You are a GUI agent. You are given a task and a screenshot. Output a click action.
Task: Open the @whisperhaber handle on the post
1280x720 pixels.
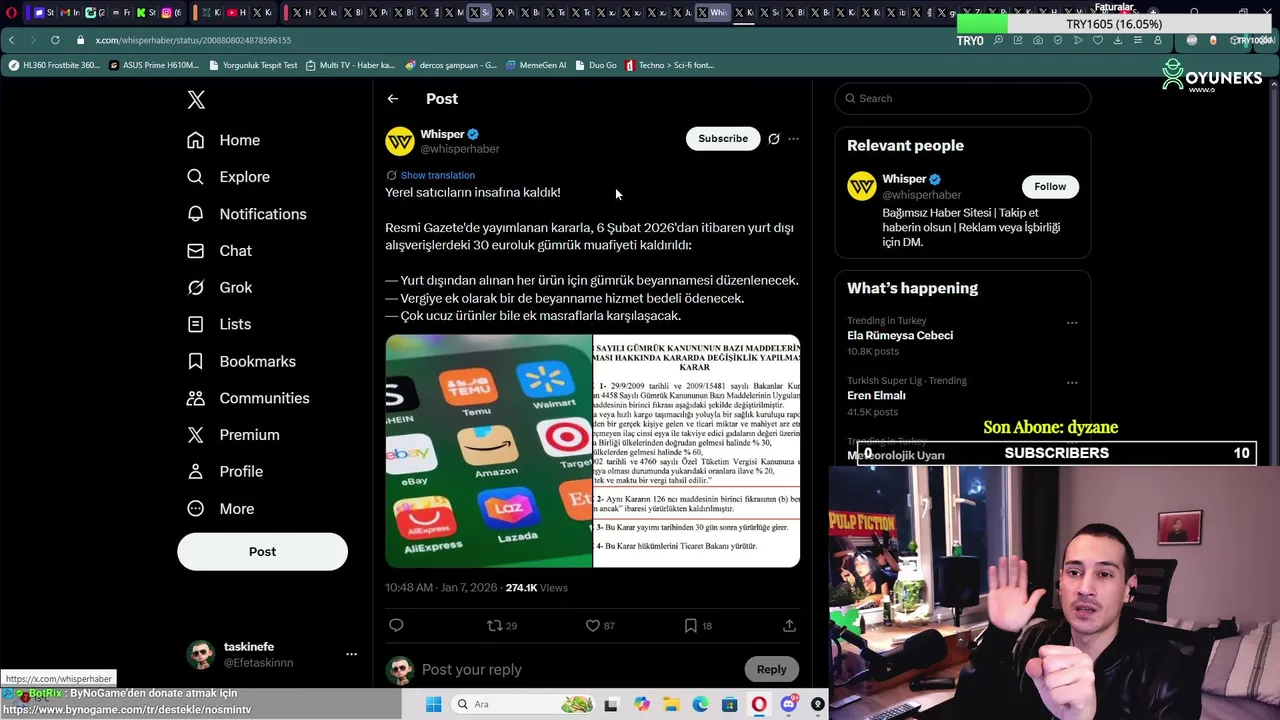coord(460,149)
